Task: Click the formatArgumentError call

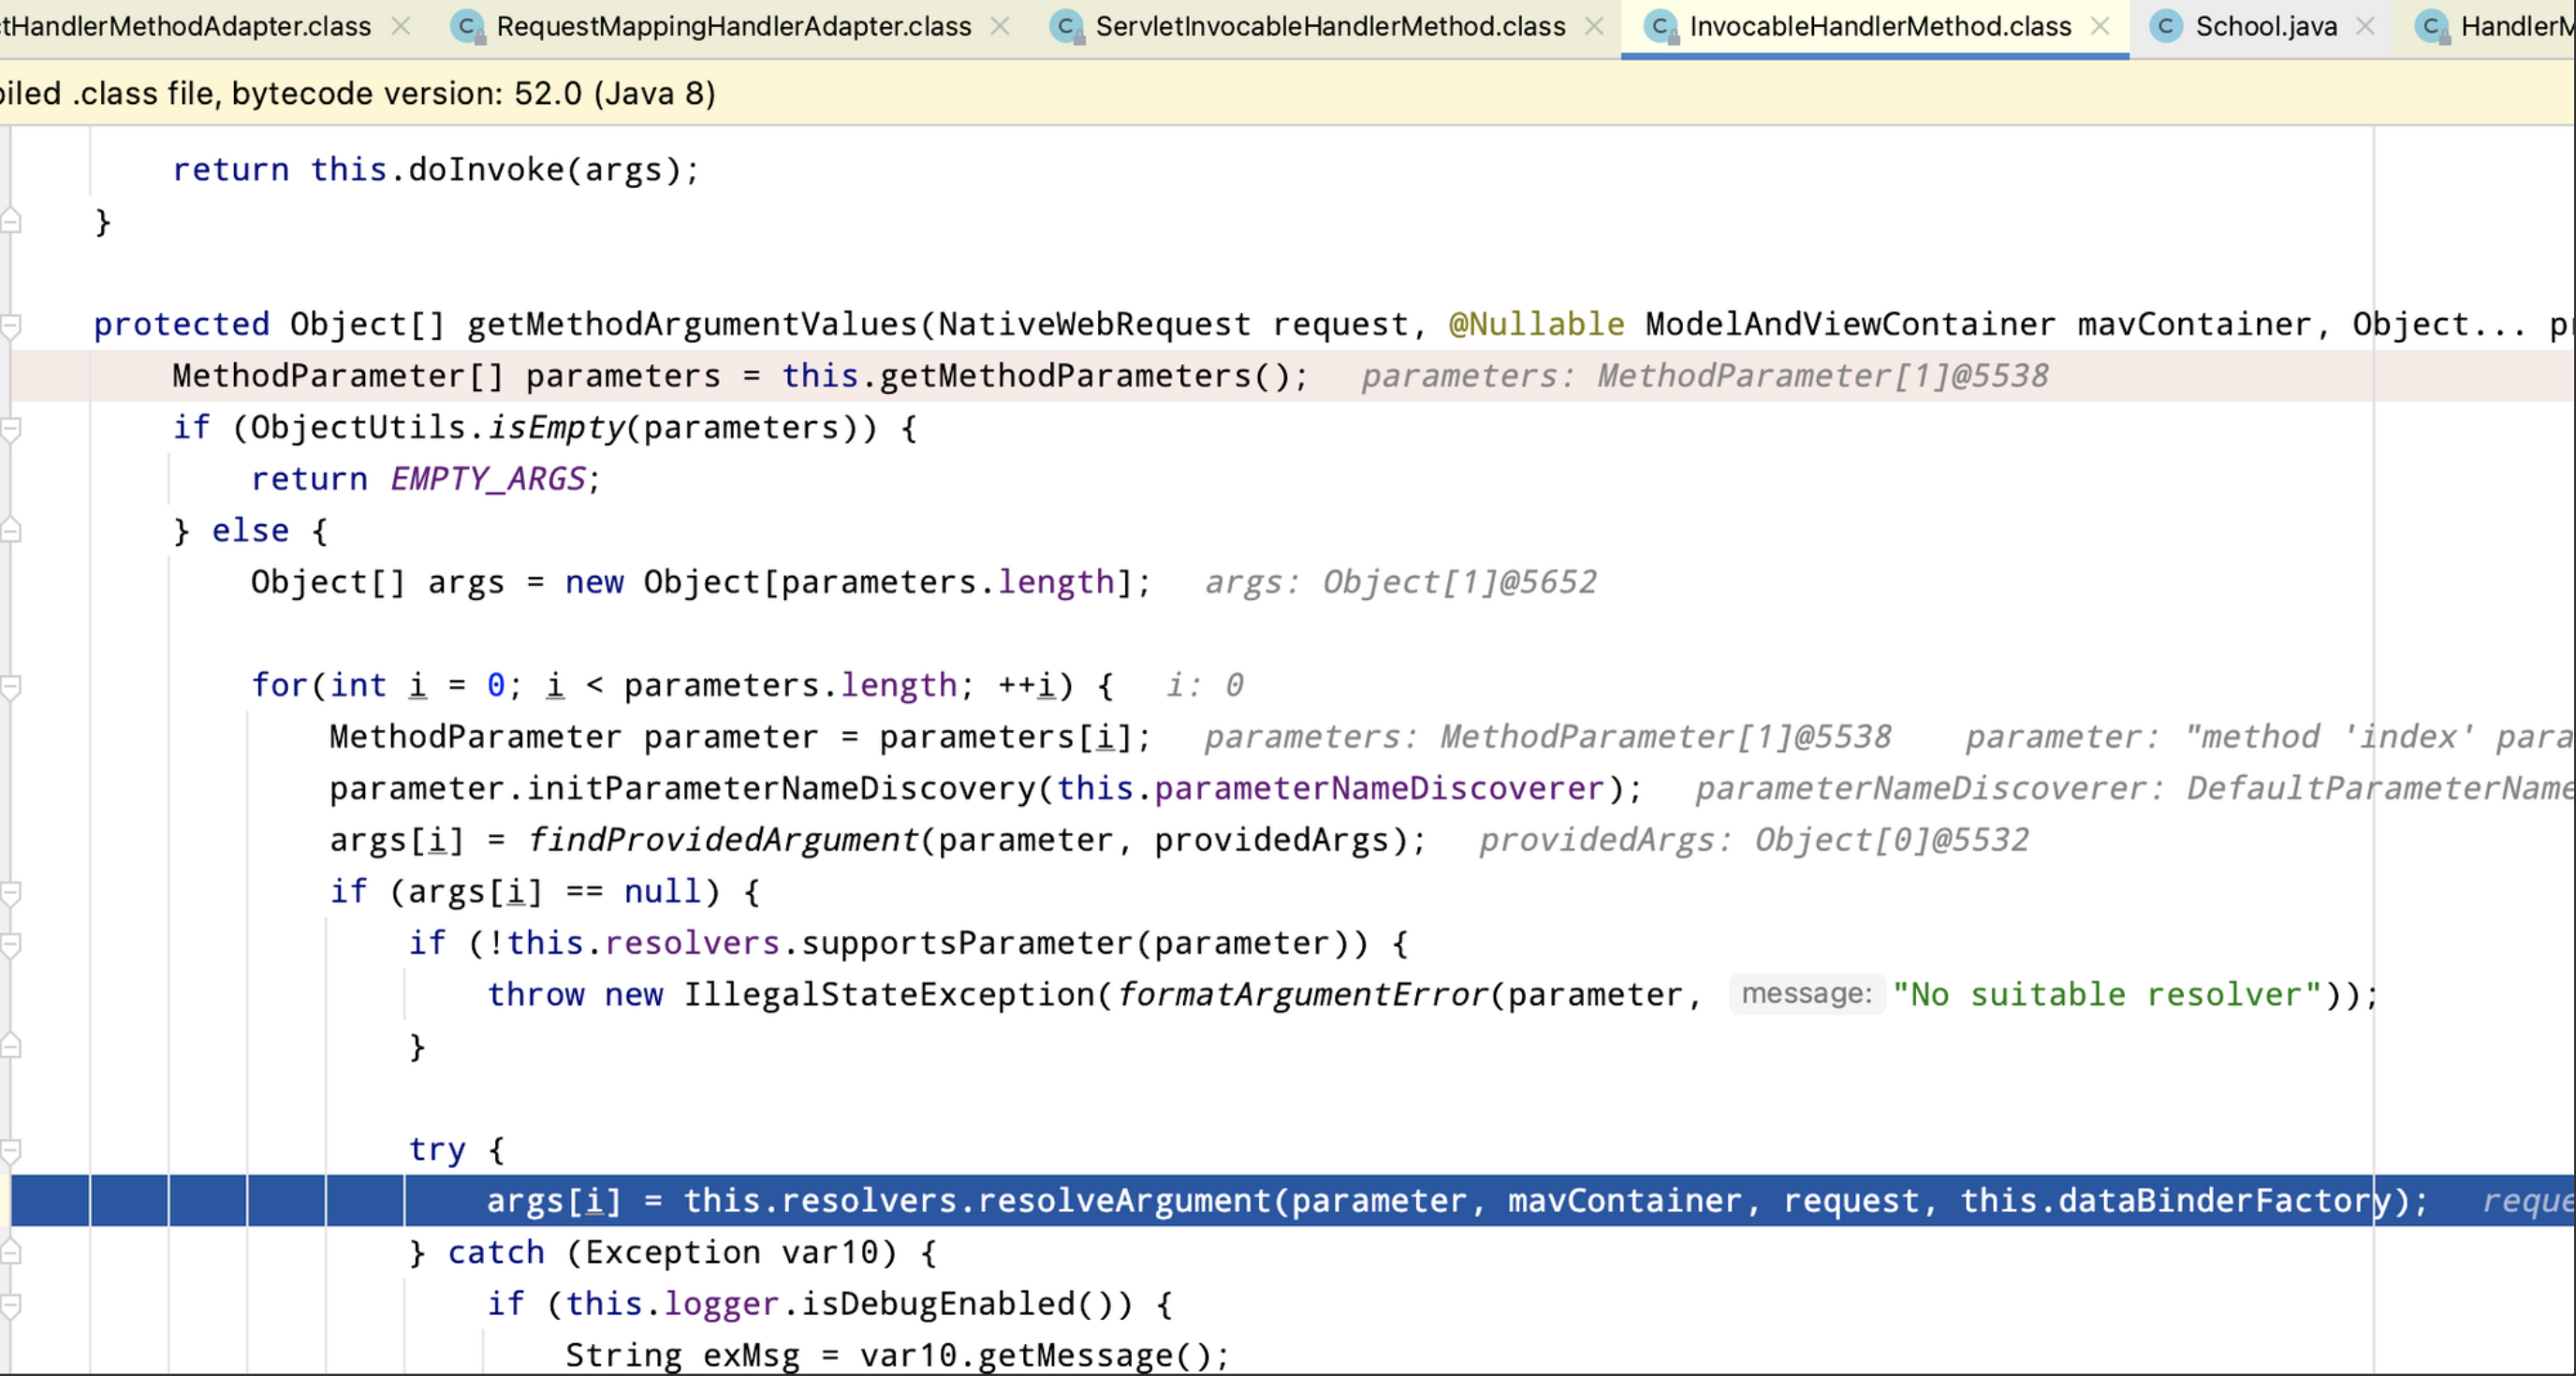Action: click(1302, 995)
